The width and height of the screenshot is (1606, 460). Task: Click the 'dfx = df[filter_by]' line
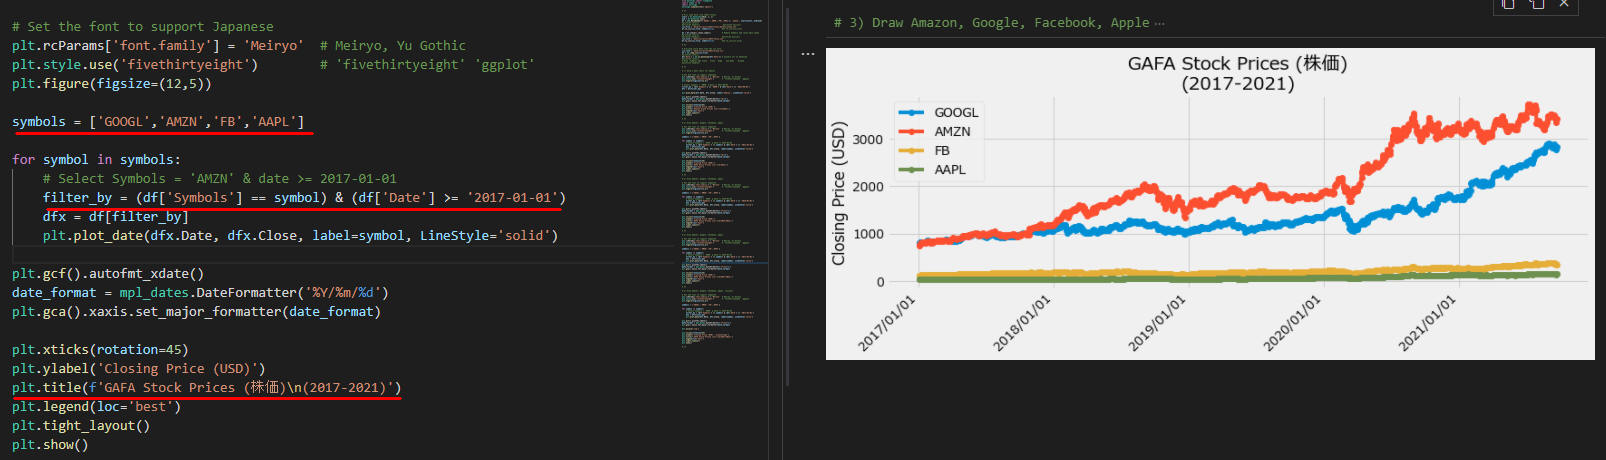[116, 217]
